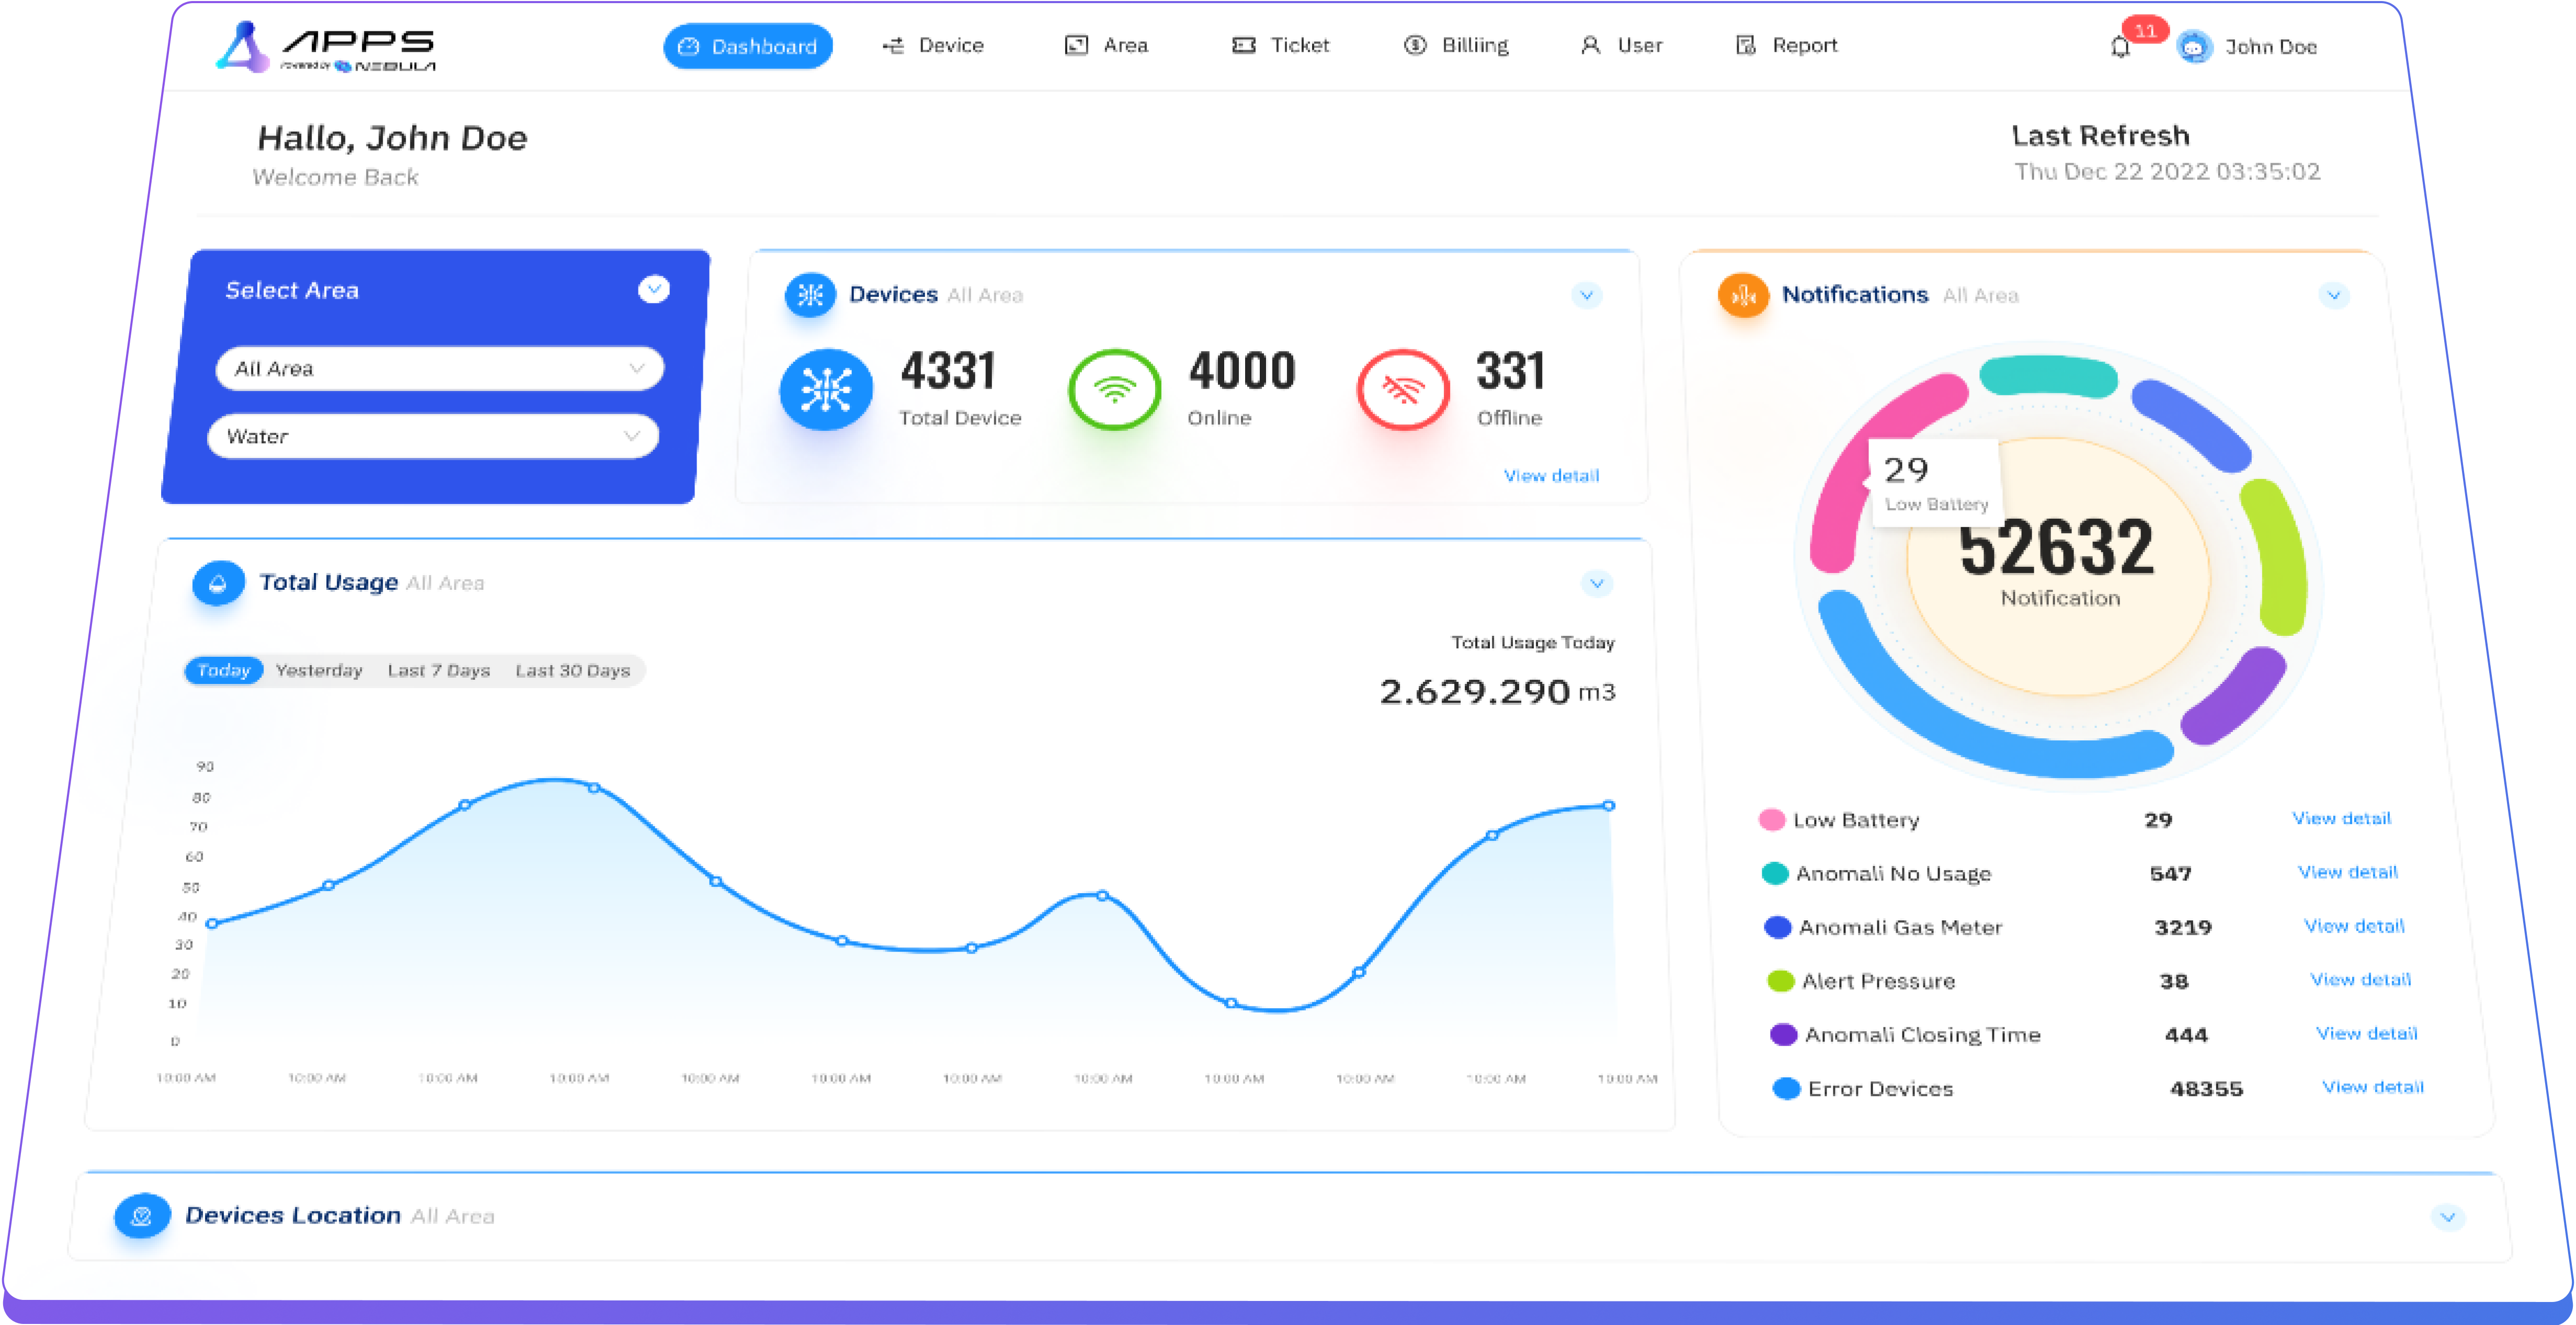Click the red 11 notification badge
Viewport: 2576px width, 1325px height.
pos(2144,30)
